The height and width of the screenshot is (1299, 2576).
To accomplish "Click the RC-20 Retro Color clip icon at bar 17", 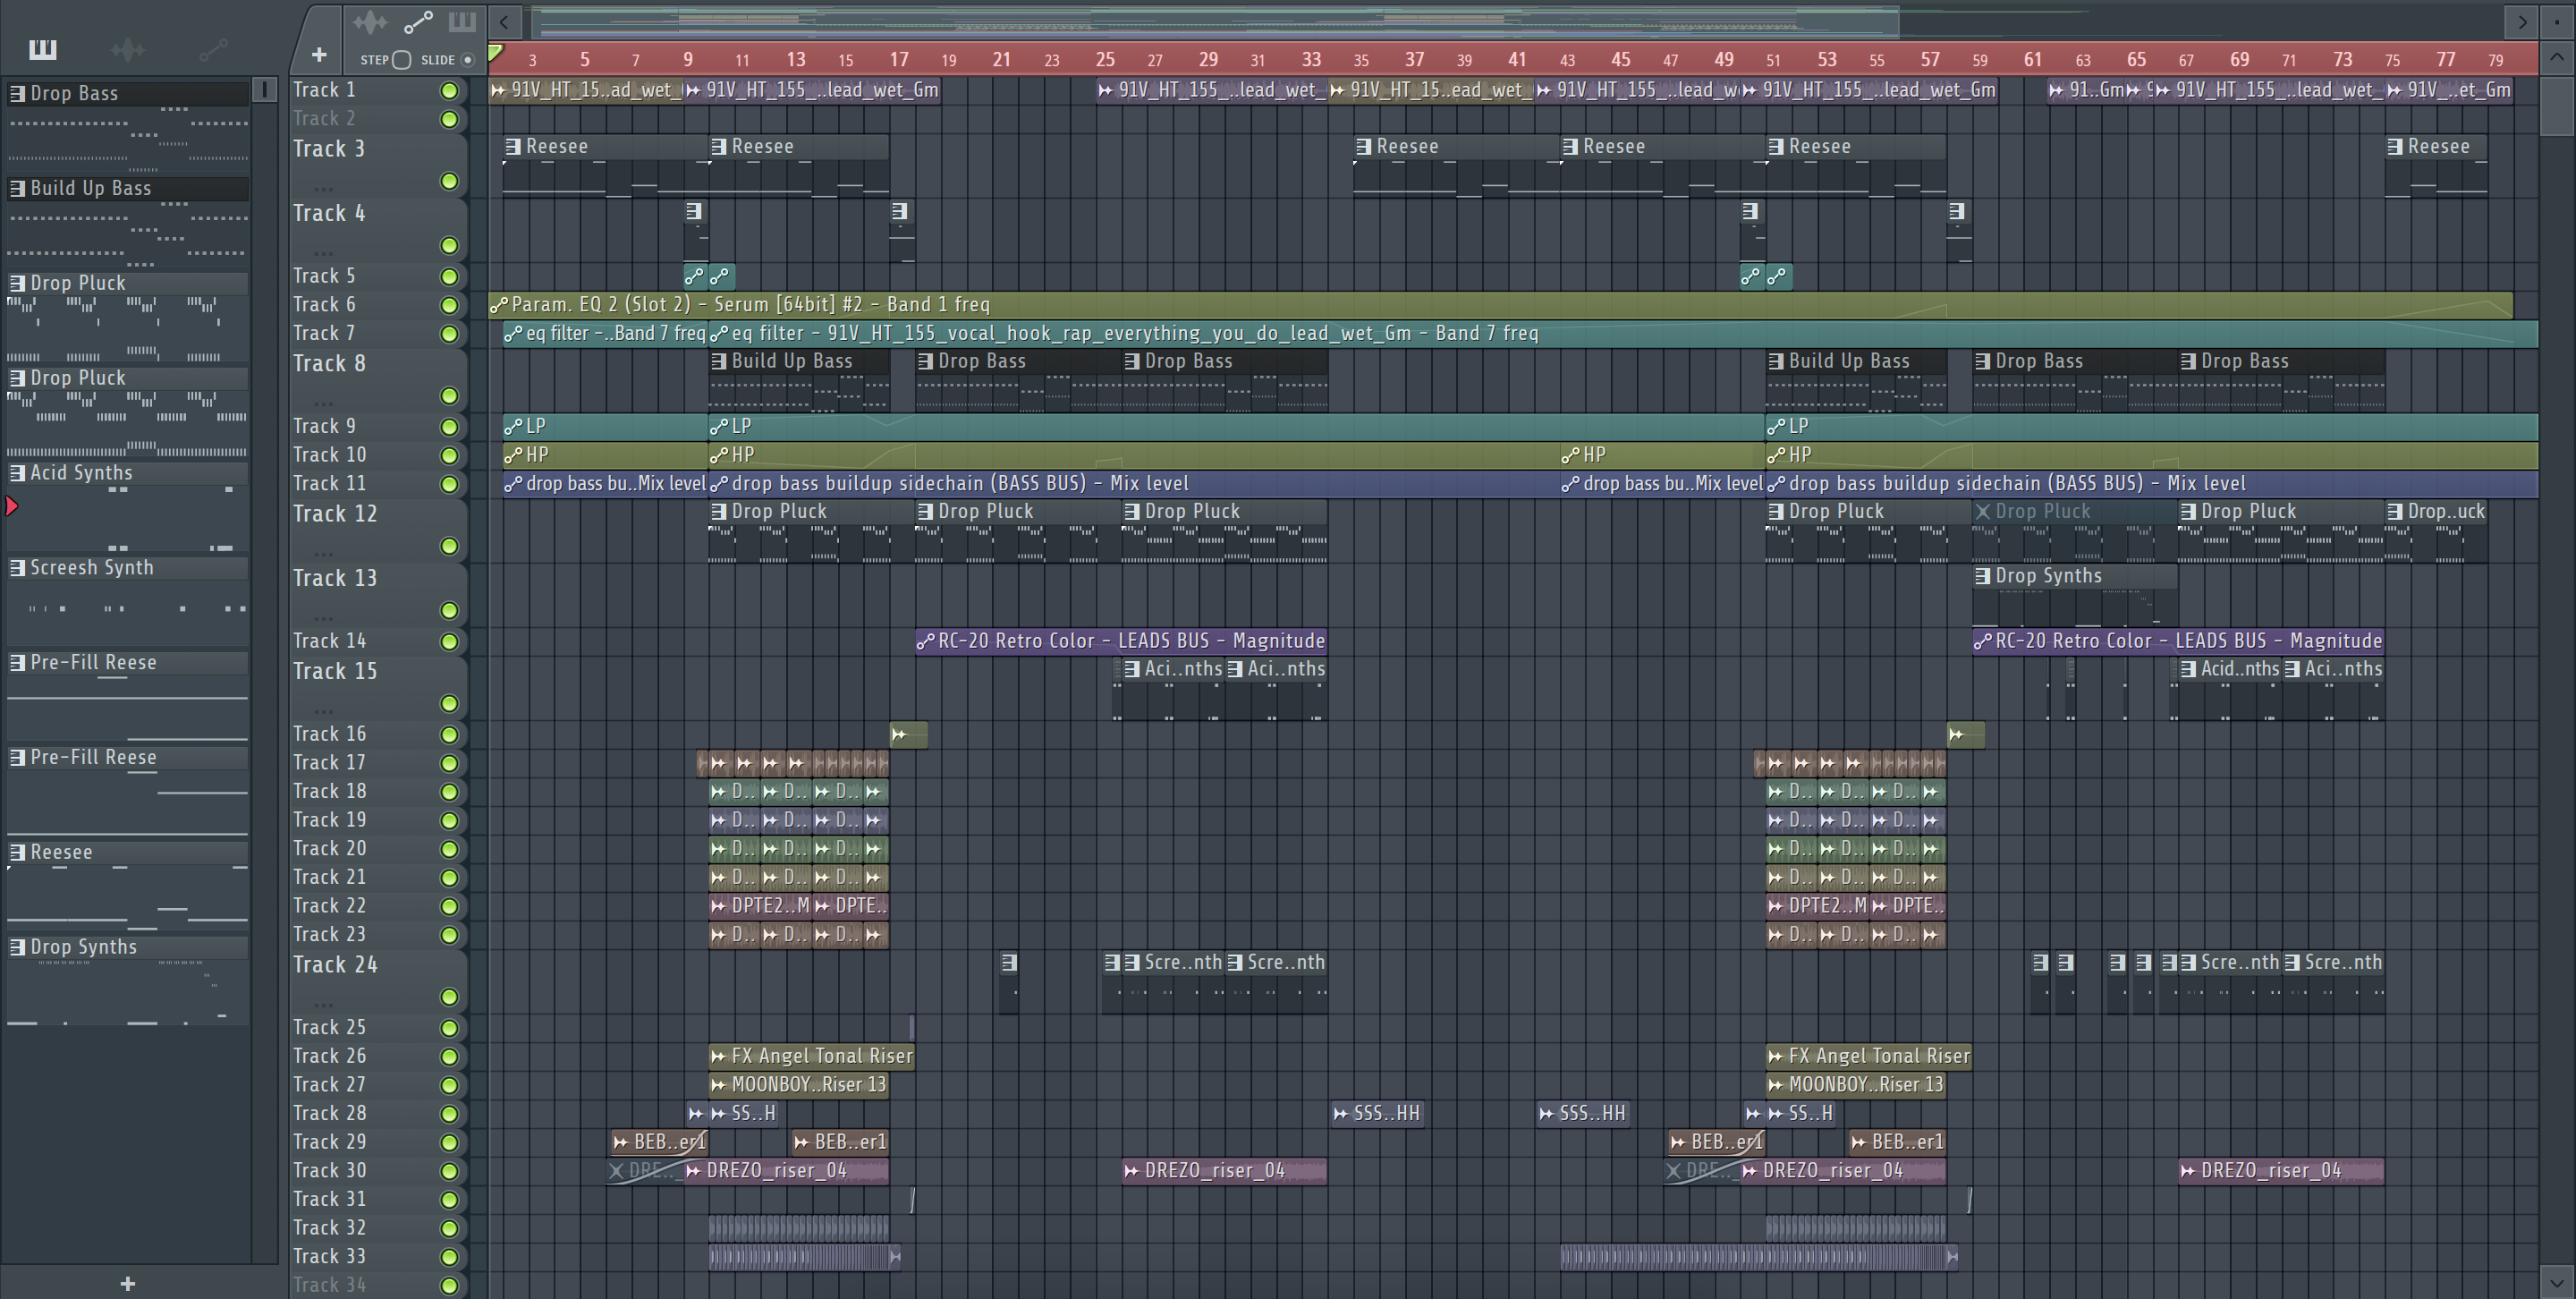I will [x=925, y=641].
